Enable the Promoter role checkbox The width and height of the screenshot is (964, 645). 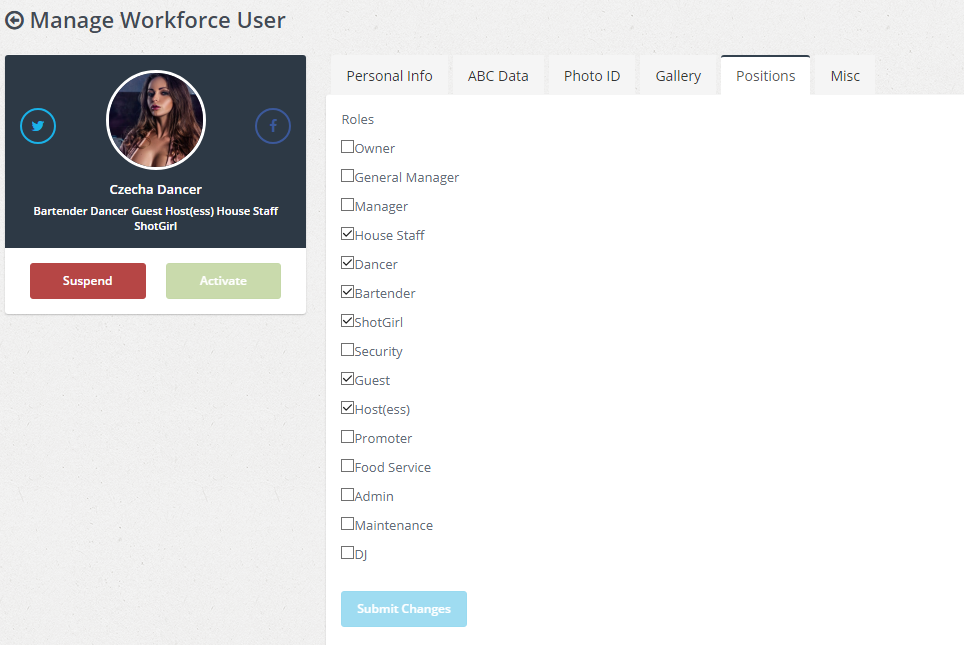[347, 437]
